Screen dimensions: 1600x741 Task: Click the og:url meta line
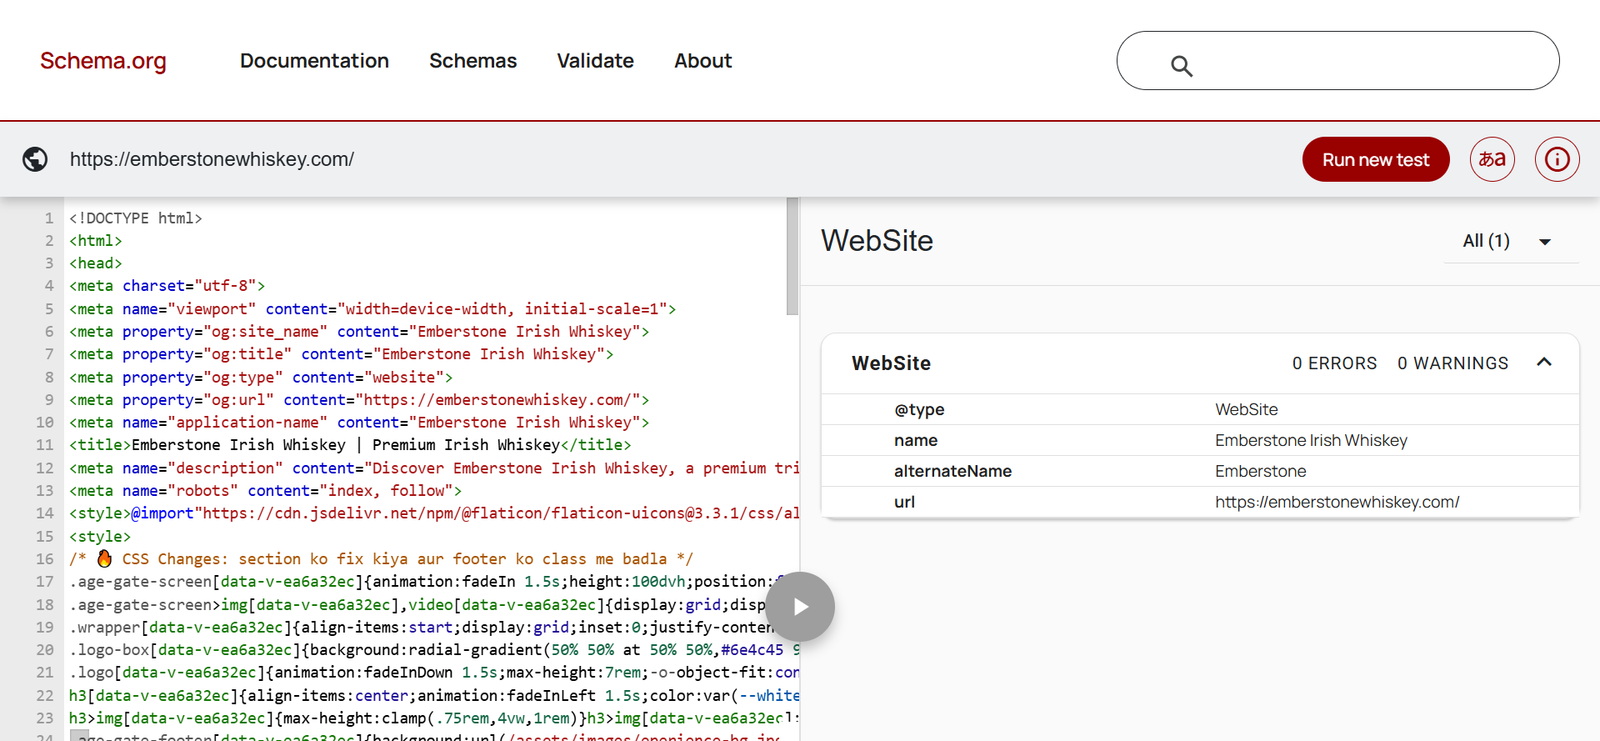click(x=359, y=400)
